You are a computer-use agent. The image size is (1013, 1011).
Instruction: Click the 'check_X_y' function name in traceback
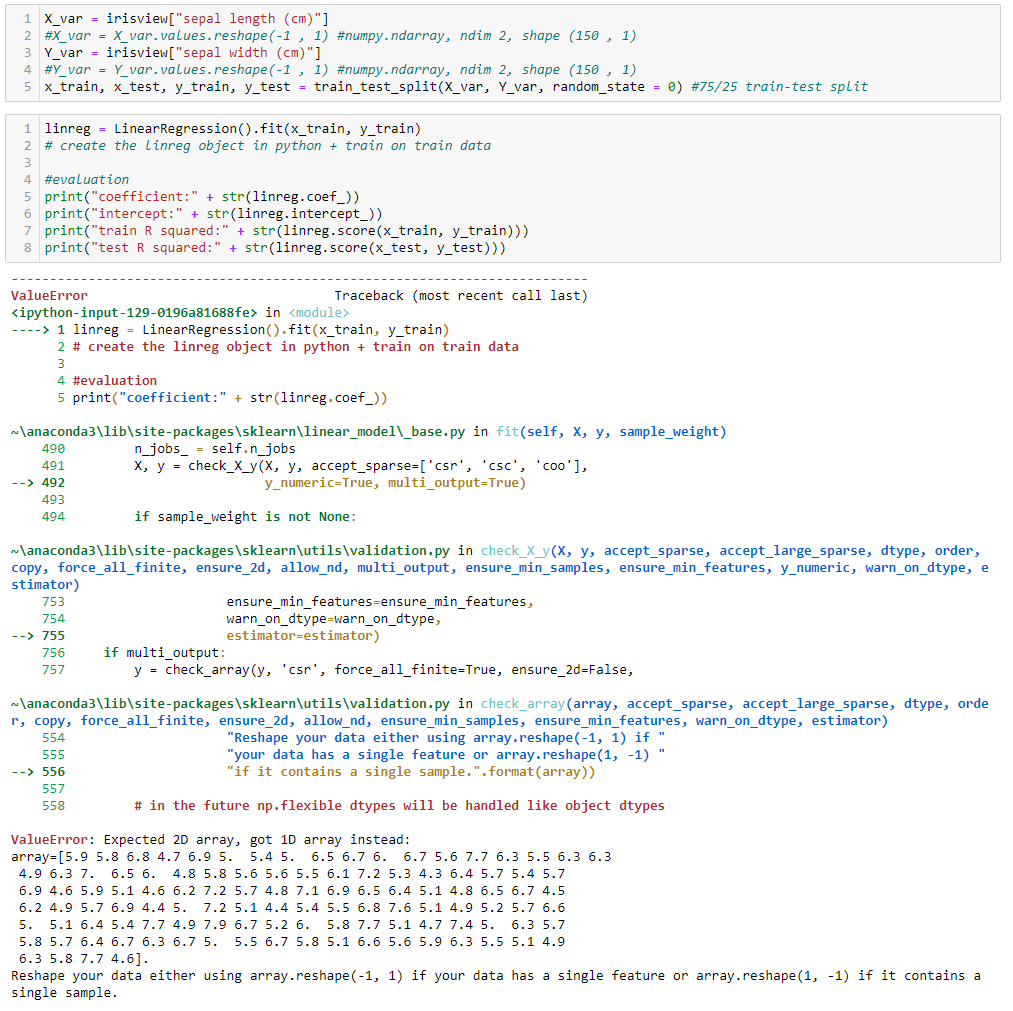point(515,550)
